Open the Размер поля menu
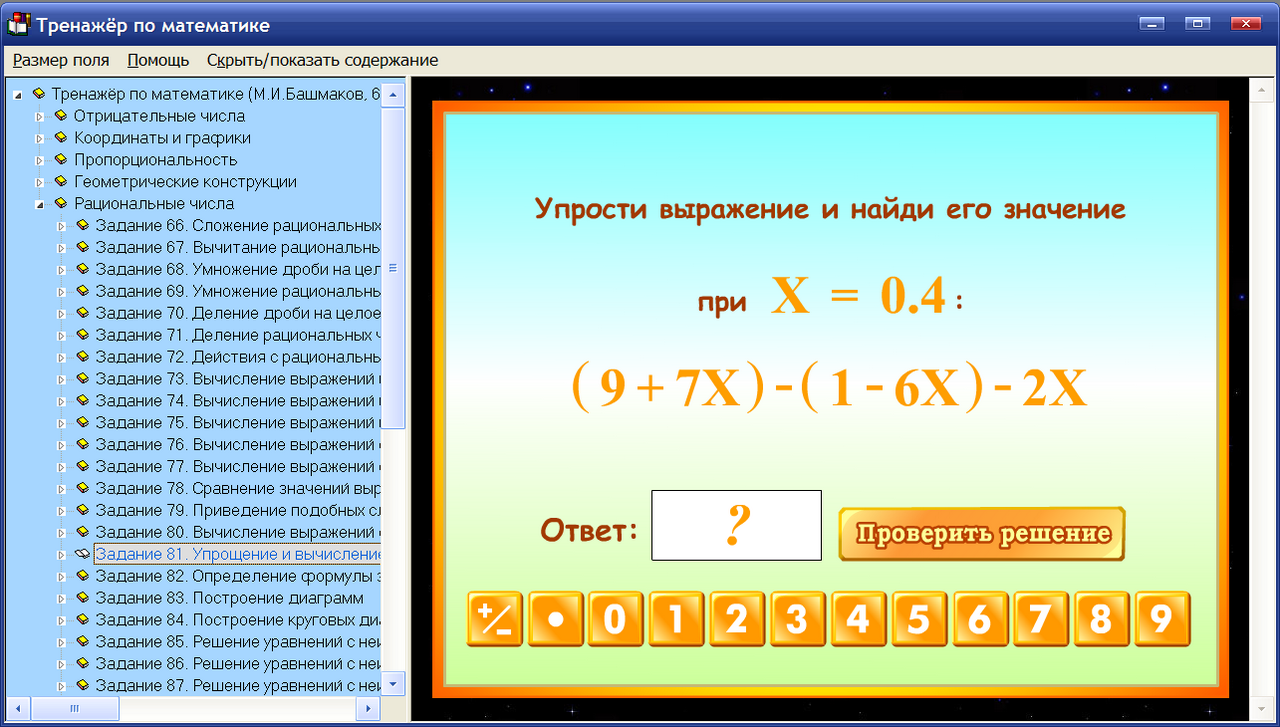Screen dimensions: 1280x727 click(60, 60)
